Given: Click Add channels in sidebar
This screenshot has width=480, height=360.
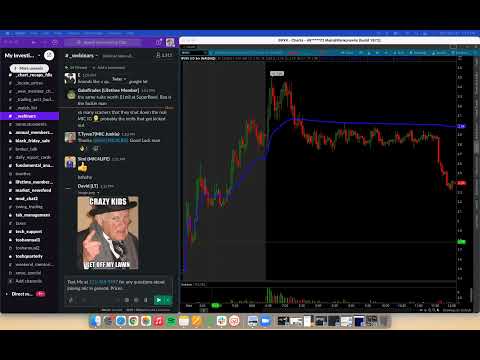Looking at the screenshot, I should point(28,281).
